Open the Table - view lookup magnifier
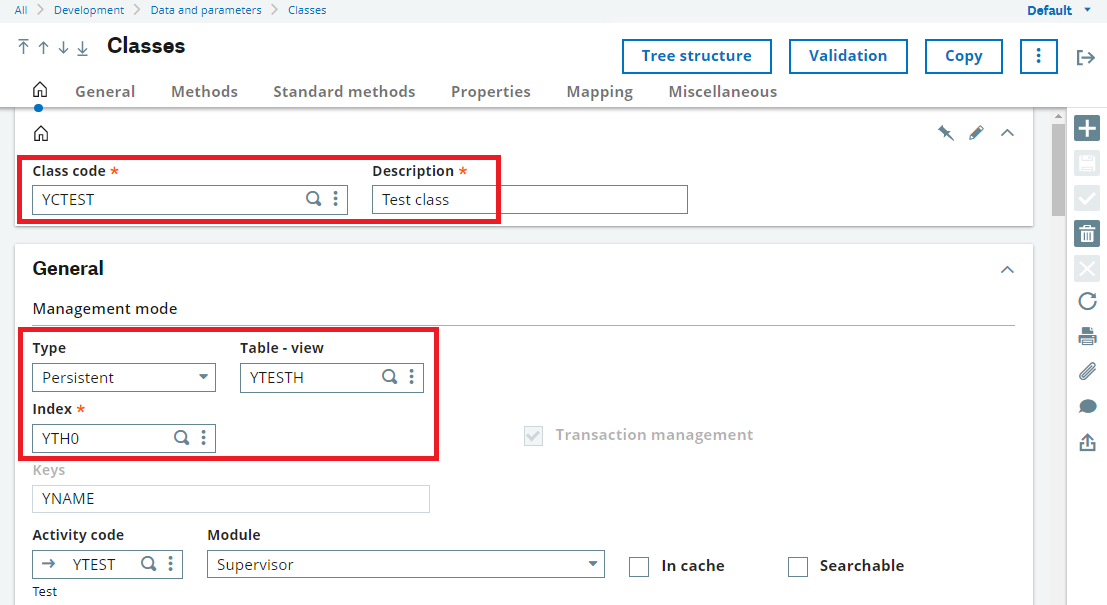1107x605 pixels. [389, 377]
